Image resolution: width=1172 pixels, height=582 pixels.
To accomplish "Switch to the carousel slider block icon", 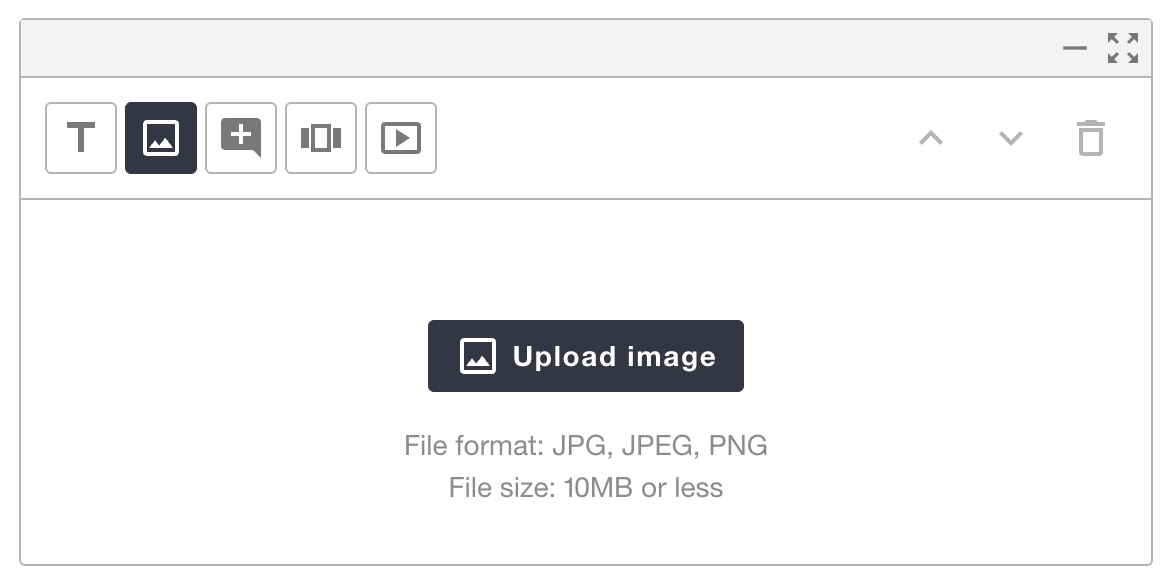I will pyautogui.click(x=321, y=138).
